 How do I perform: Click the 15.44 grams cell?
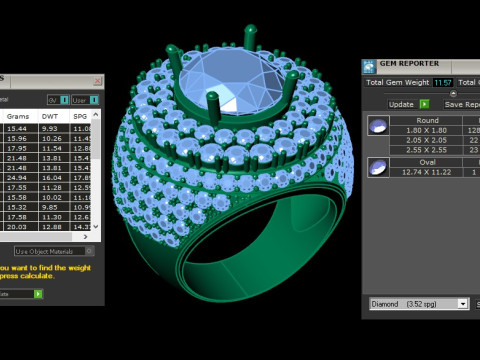click(x=20, y=128)
